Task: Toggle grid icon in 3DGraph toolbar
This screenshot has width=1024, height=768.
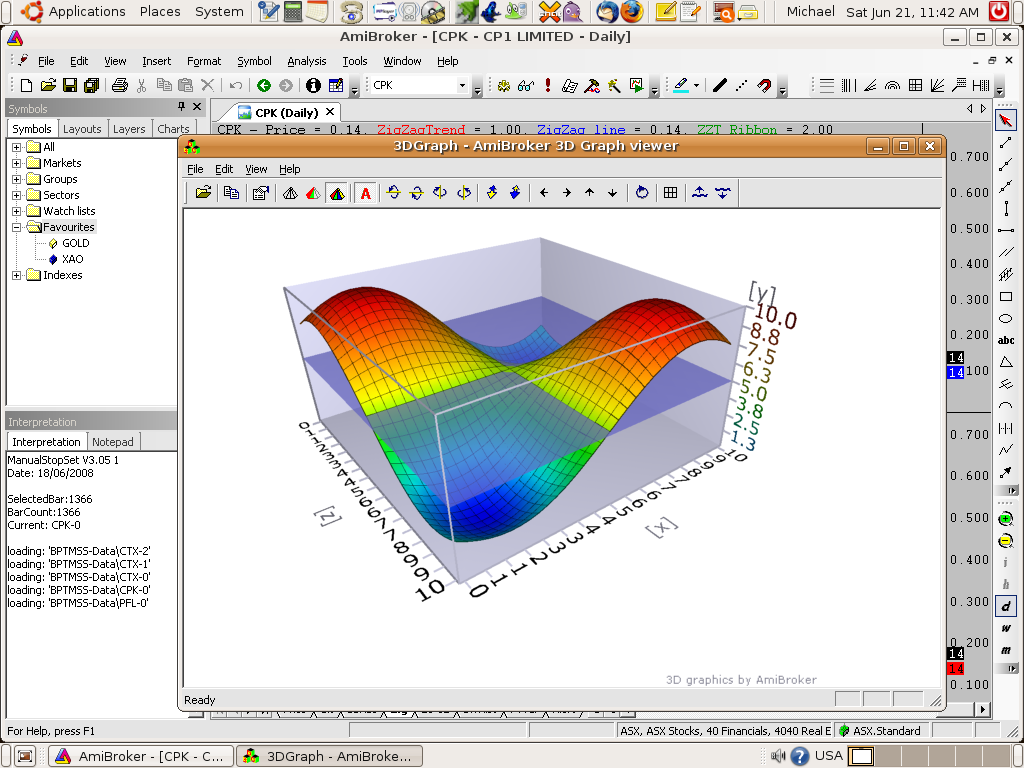Action: (670, 193)
